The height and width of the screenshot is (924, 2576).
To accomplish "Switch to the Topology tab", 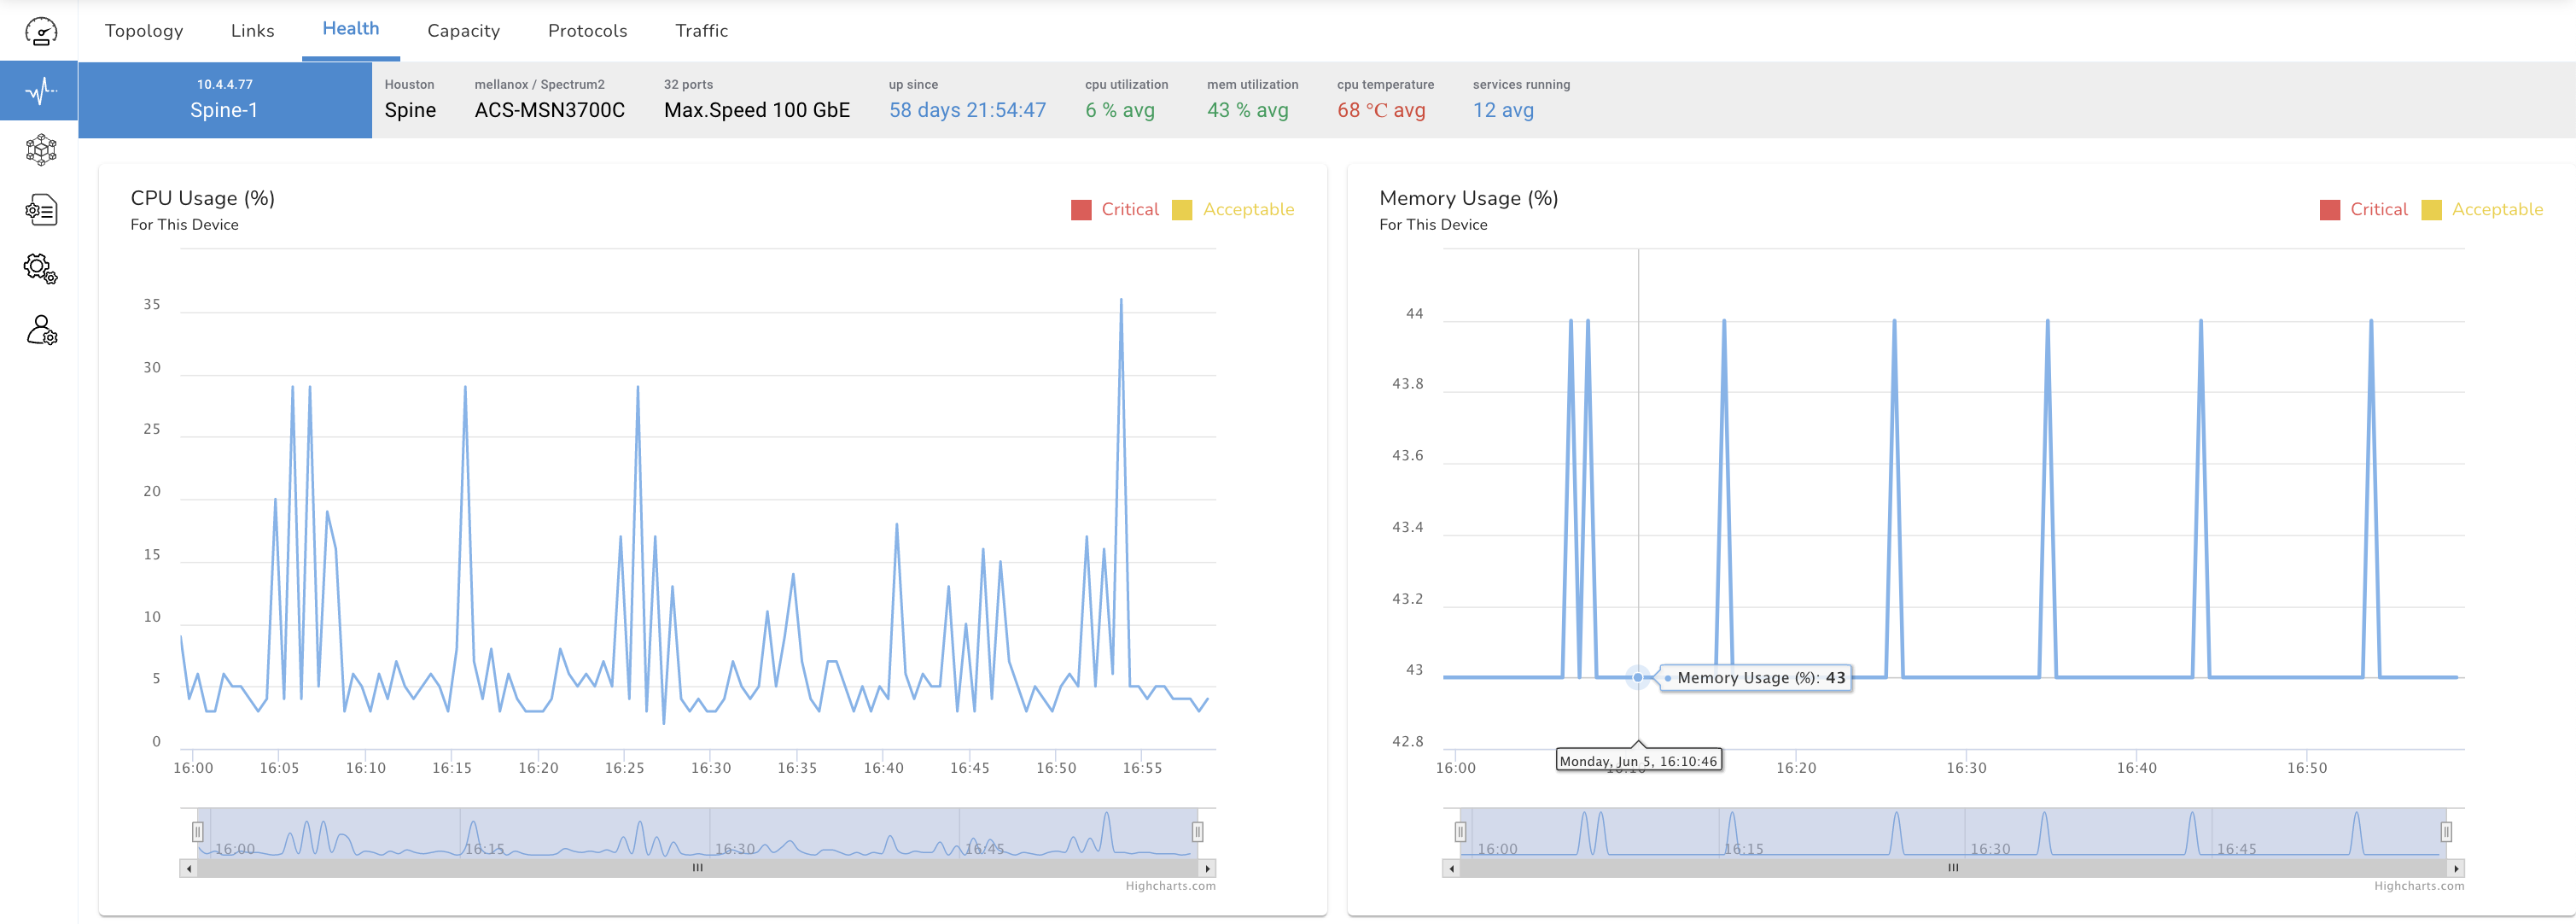I will 144,31.
